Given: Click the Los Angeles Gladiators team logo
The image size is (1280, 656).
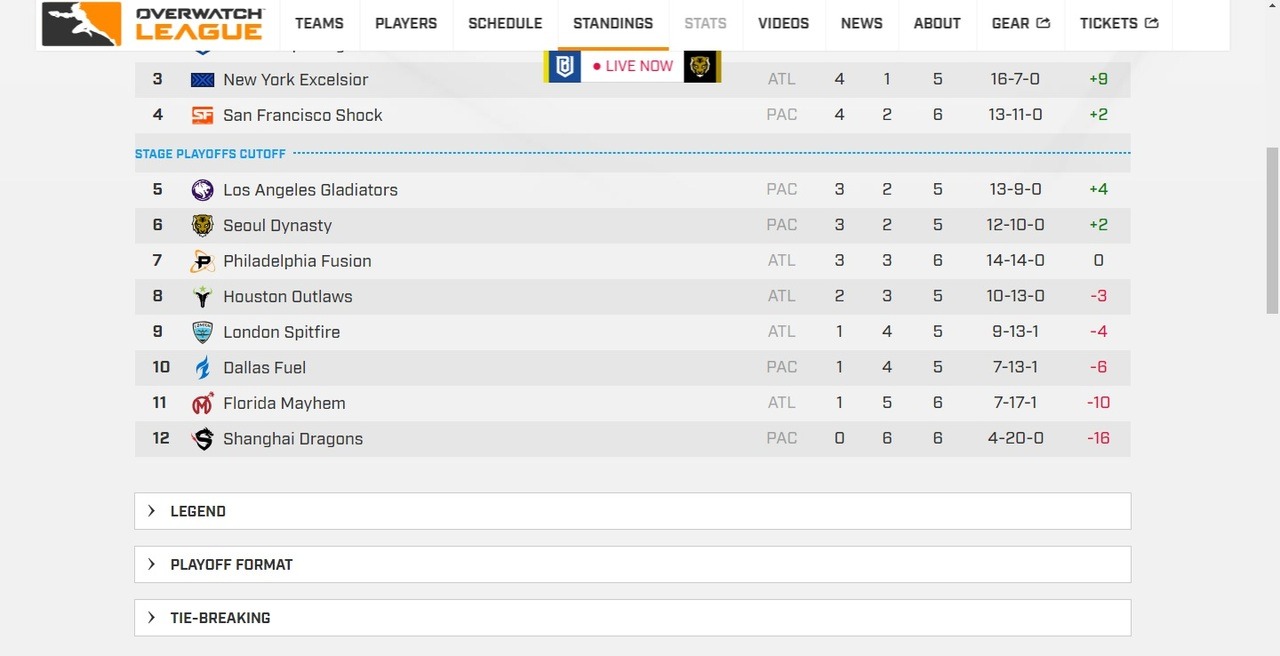Looking at the screenshot, I should click(203, 190).
